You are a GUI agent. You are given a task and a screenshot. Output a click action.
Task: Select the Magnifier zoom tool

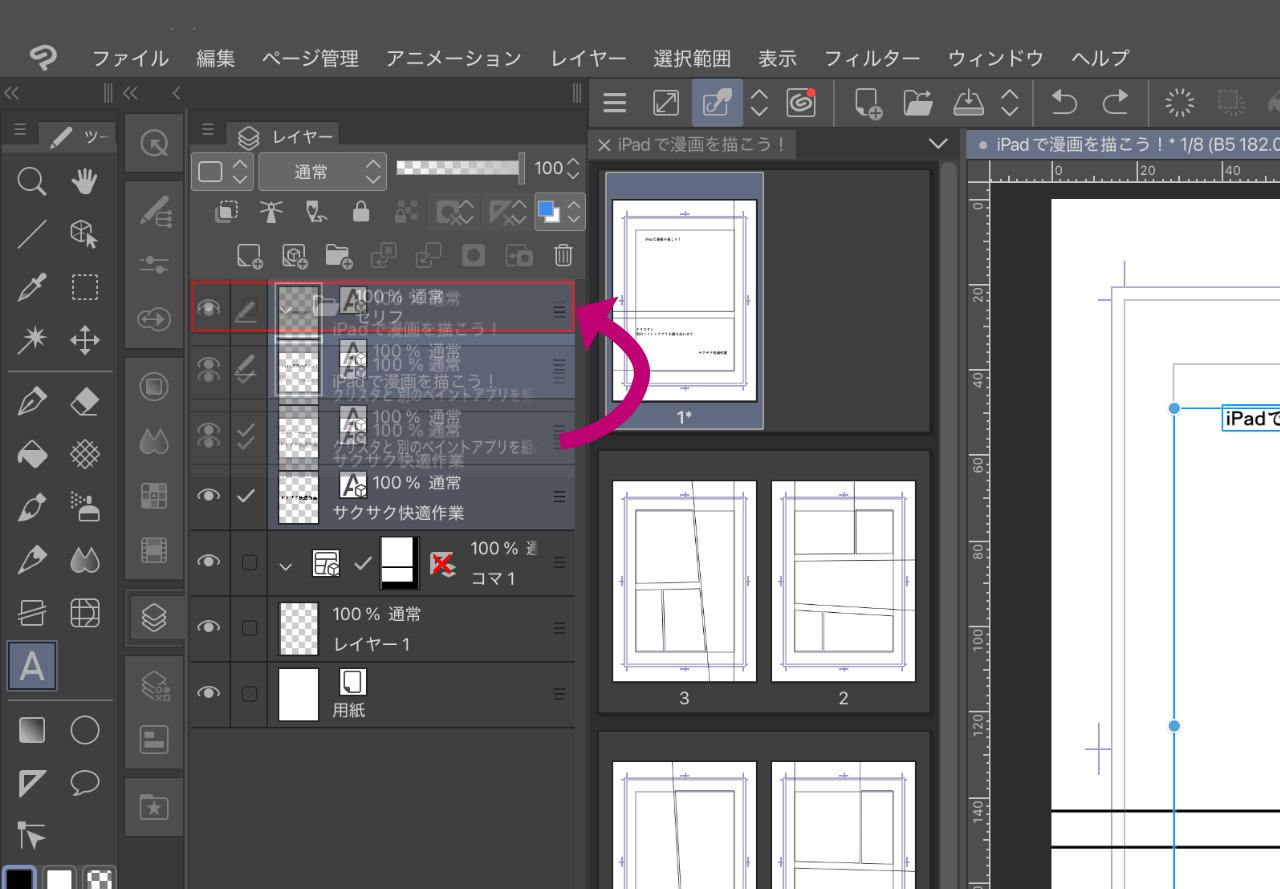[32, 181]
